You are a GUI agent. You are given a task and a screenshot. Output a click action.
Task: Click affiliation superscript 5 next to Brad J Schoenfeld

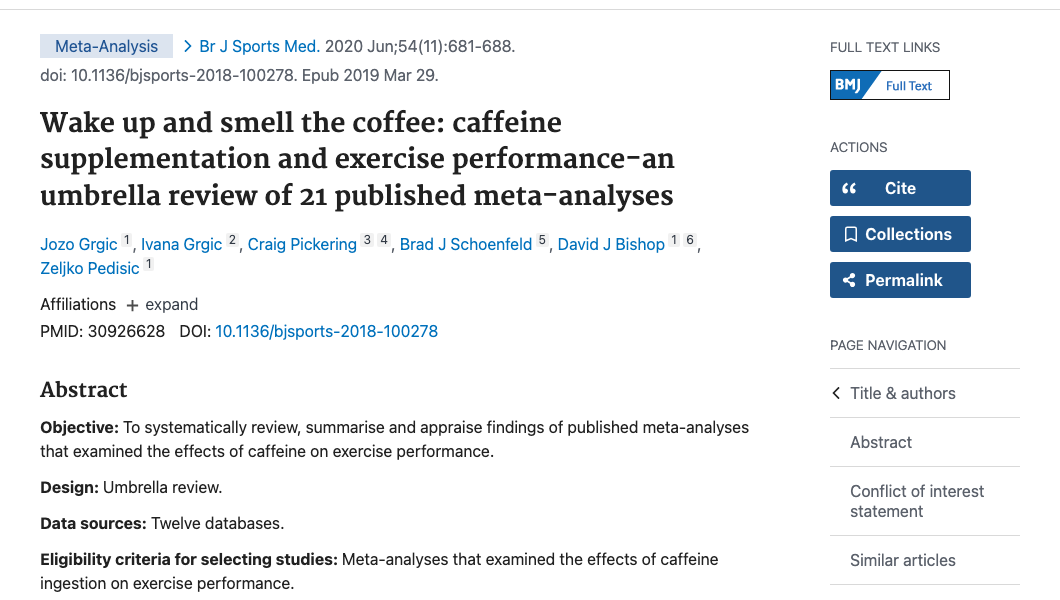541,238
